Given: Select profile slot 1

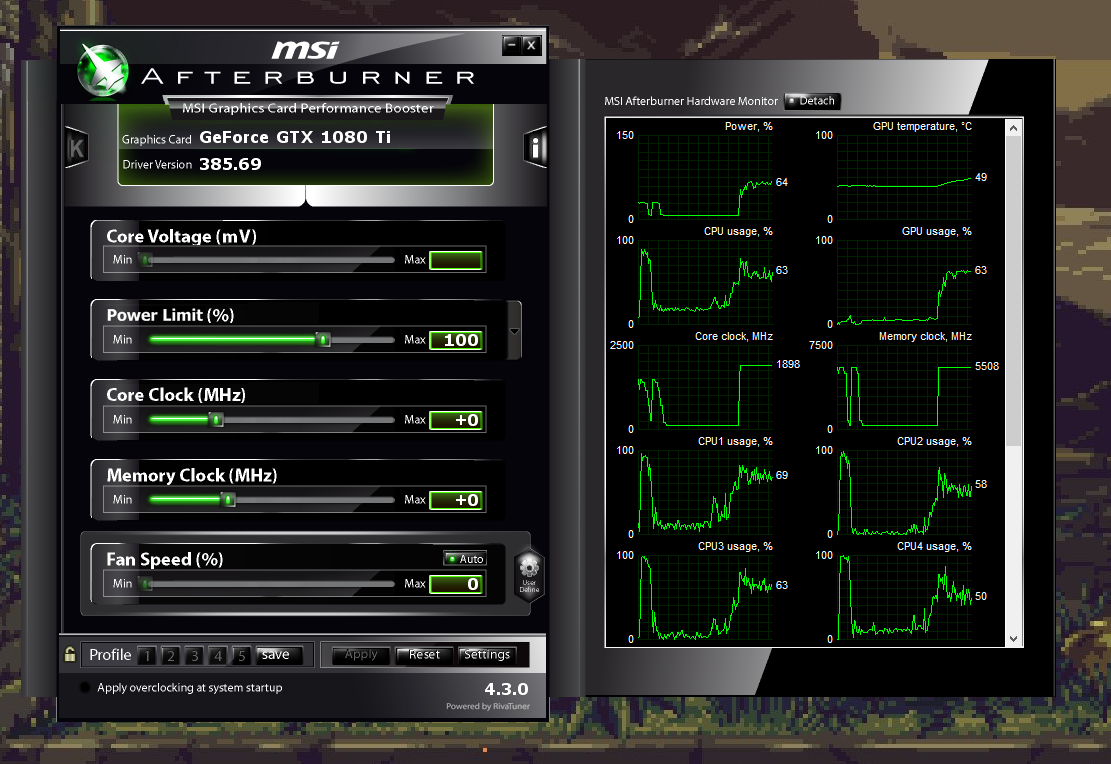Looking at the screenshot, I should tap(147, 656).
